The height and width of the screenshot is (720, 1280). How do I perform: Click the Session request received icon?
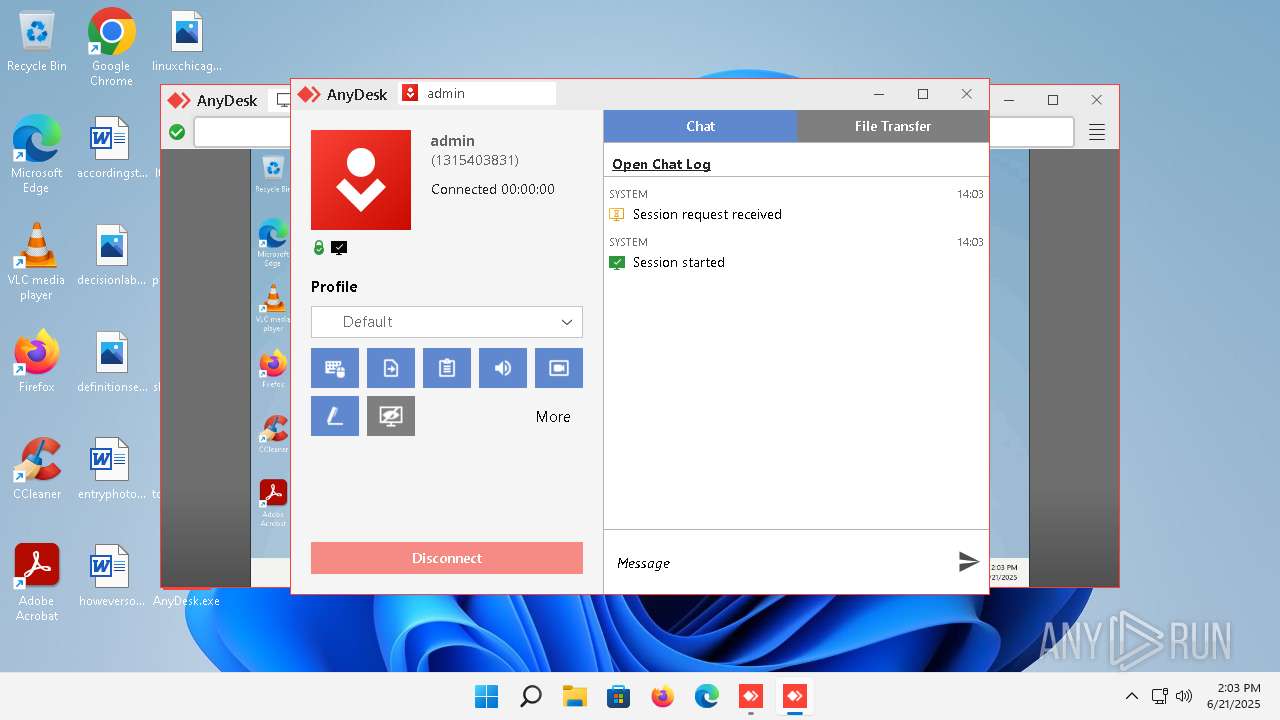click(x=617, y=214)
